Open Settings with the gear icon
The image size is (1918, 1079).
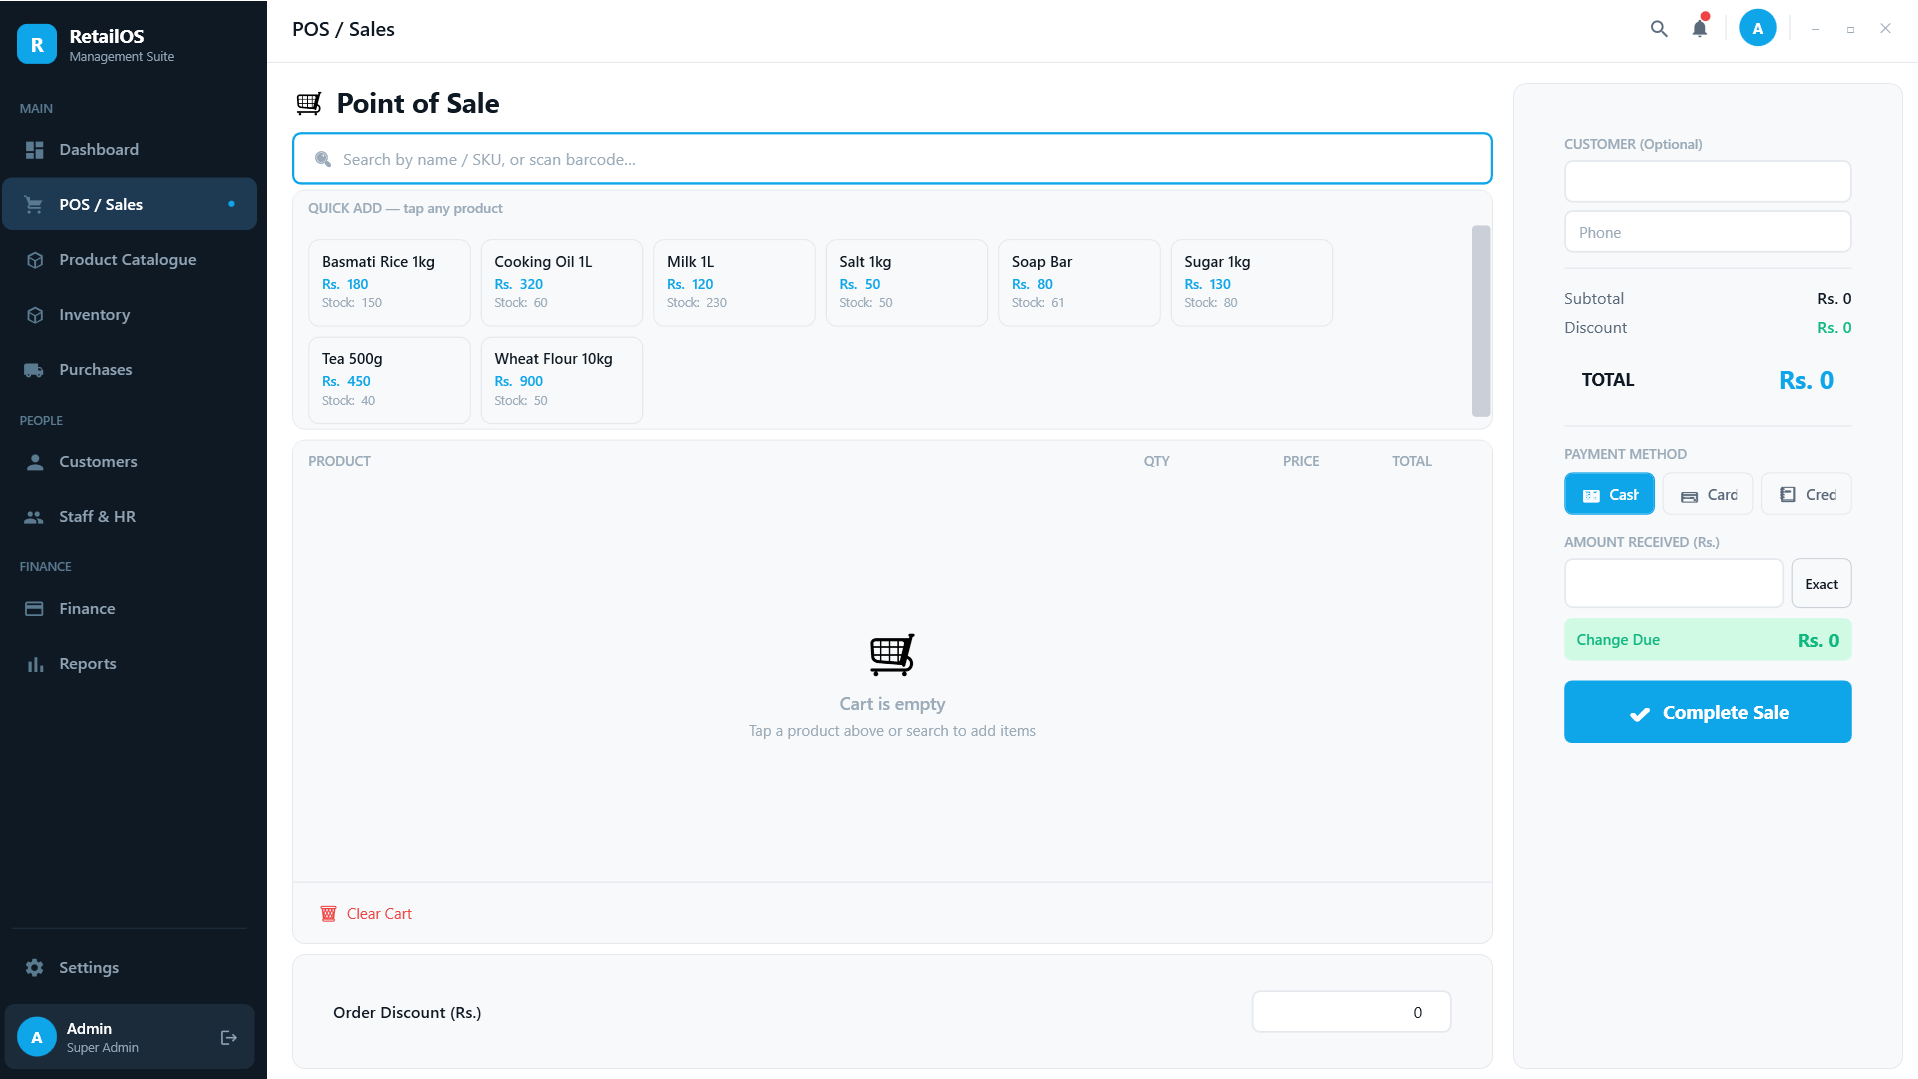point(34,967)
